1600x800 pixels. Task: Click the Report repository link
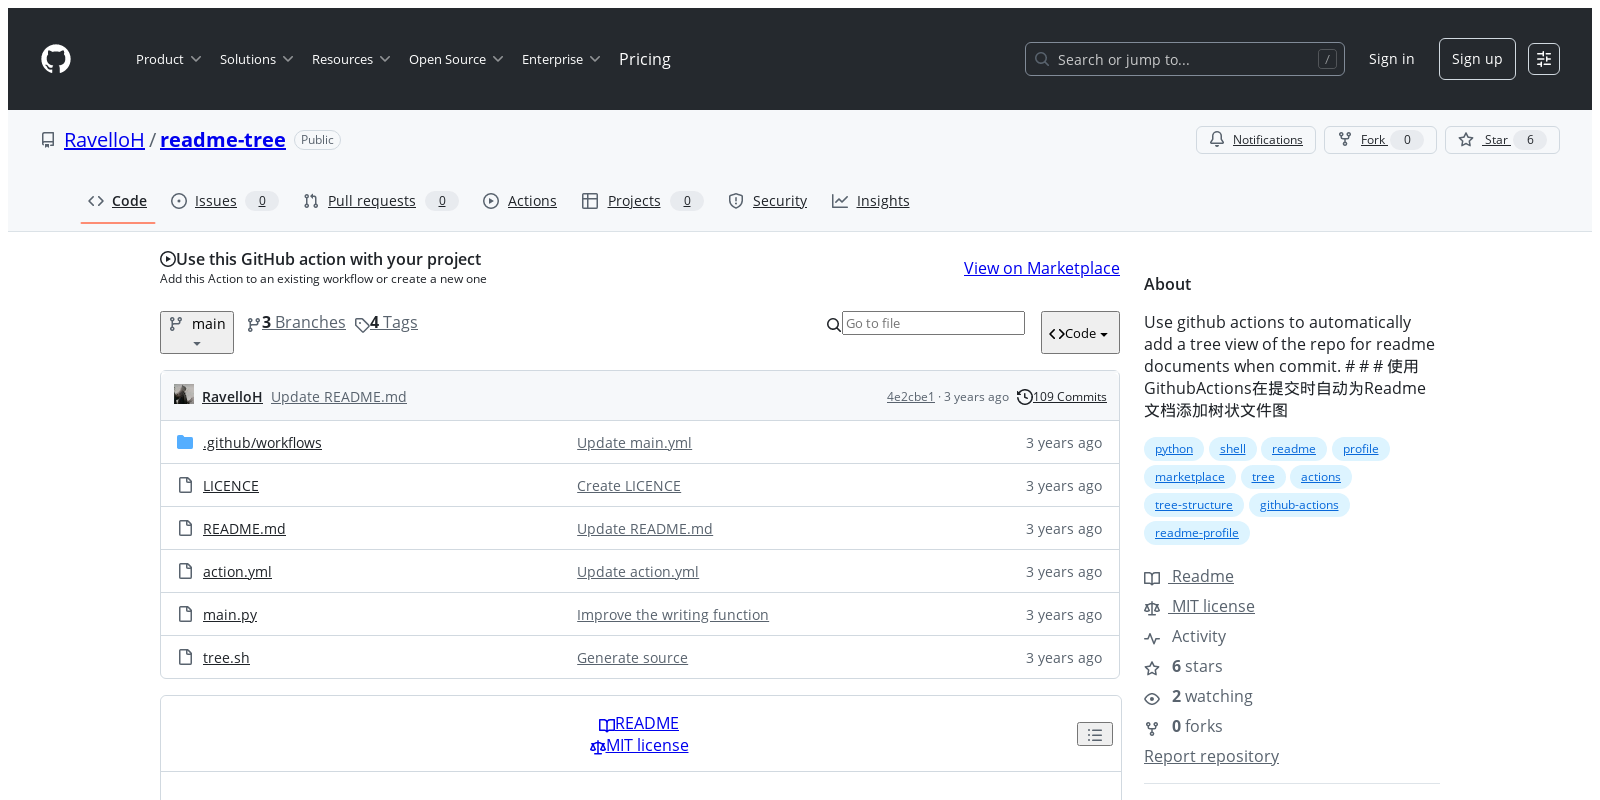[1211, 756]
